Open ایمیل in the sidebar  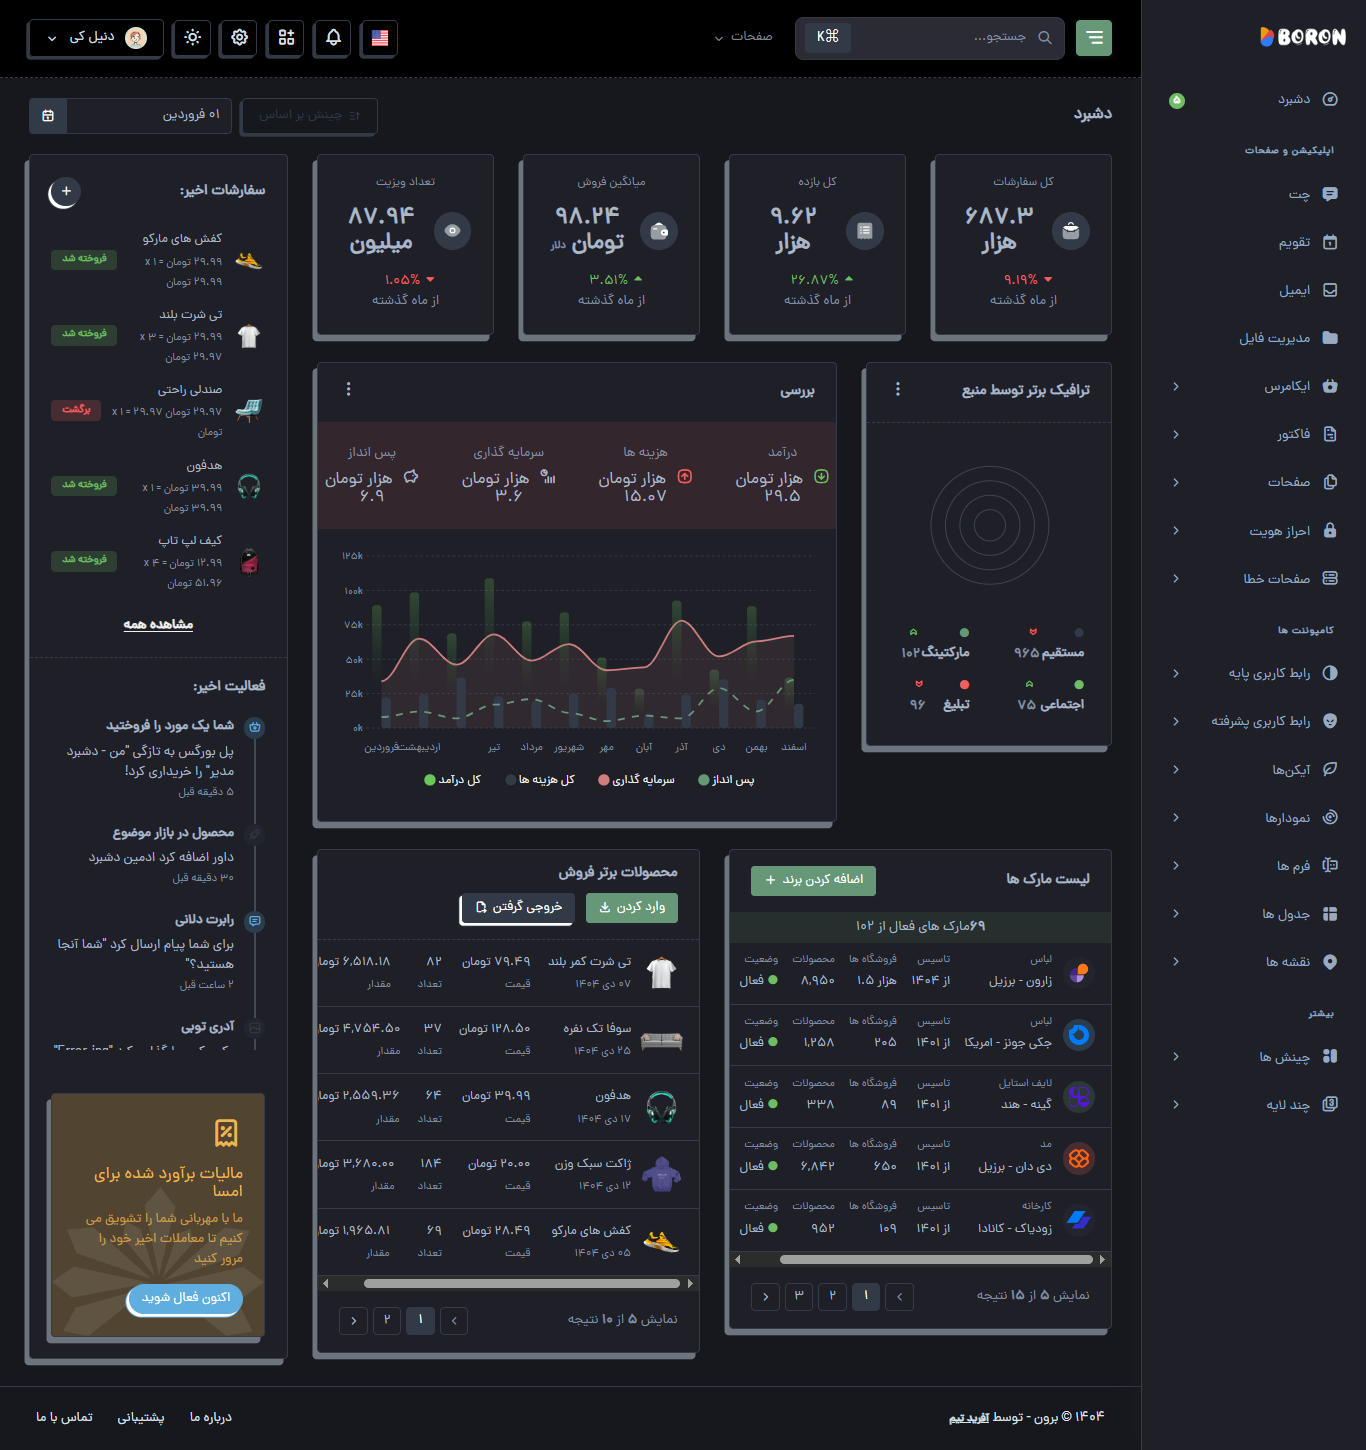tap(1308, 290)
